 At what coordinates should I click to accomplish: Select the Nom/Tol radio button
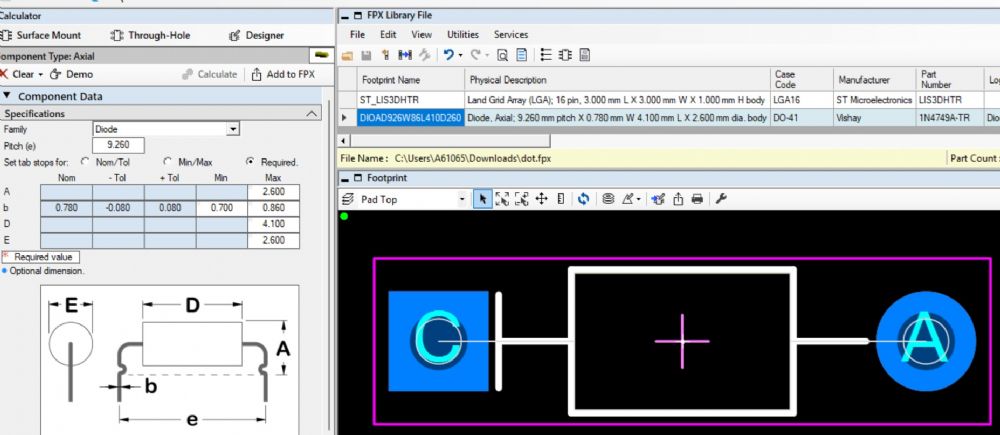(86, 161)
